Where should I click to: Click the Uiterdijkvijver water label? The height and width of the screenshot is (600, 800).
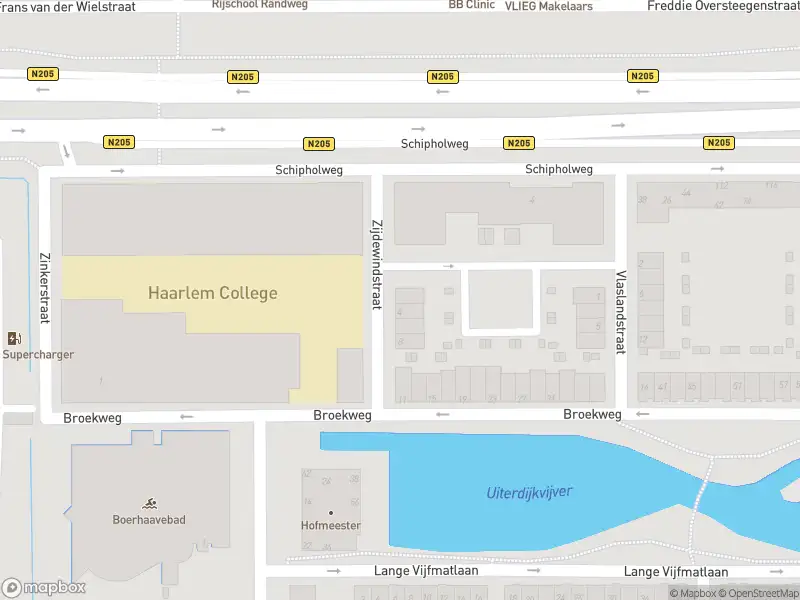click(x=529, y=493)
